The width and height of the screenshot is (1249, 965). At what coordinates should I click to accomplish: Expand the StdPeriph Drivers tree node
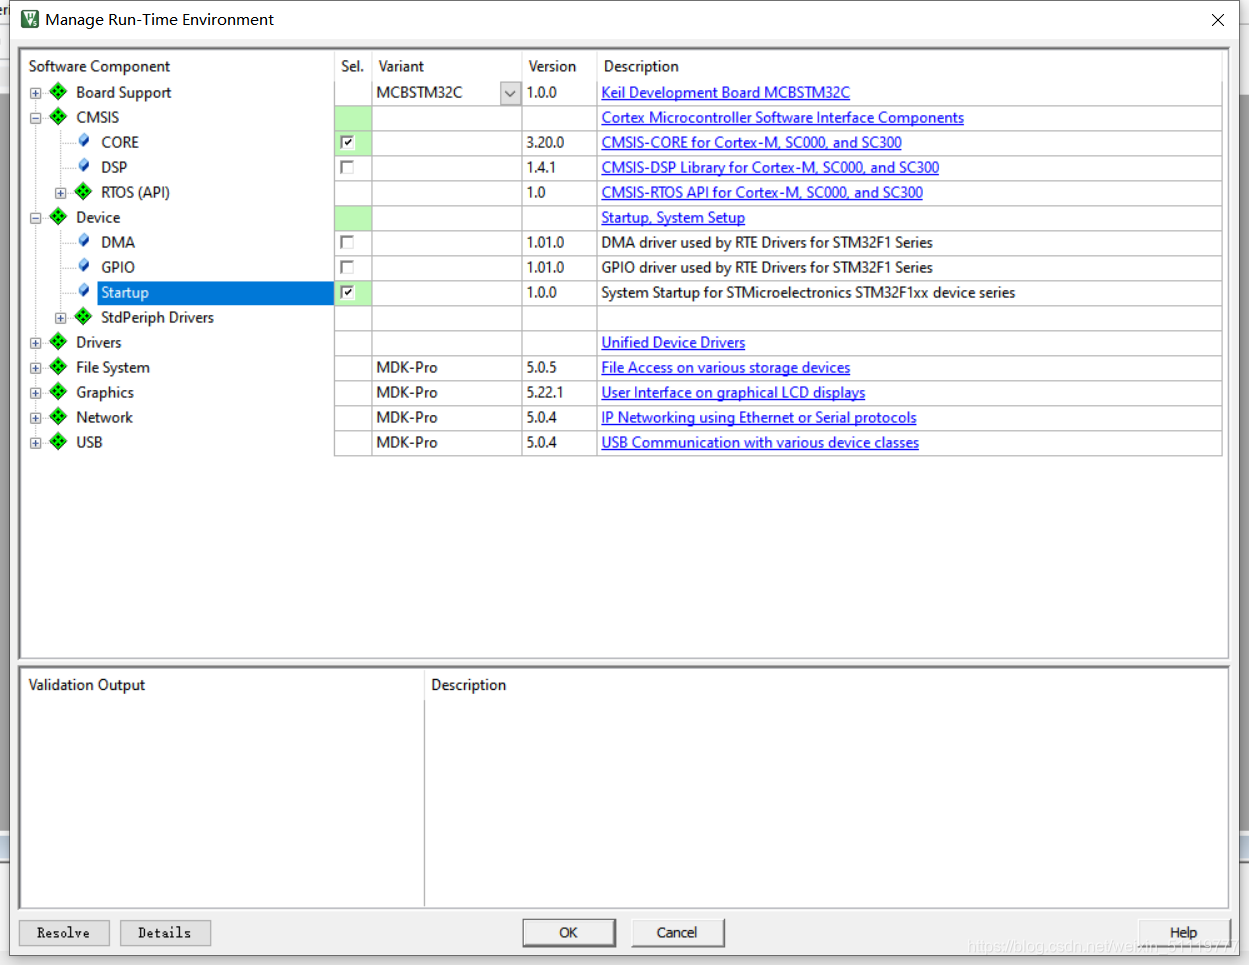tap(61, 318)
